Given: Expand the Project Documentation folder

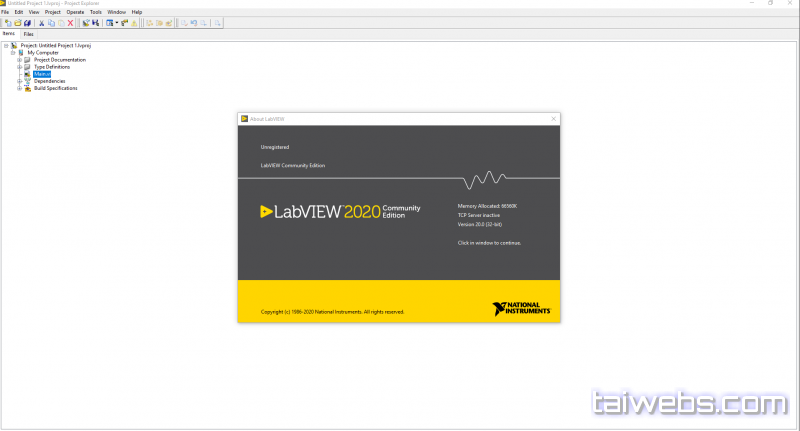Looking at the screenshot, I should point(19,60).
